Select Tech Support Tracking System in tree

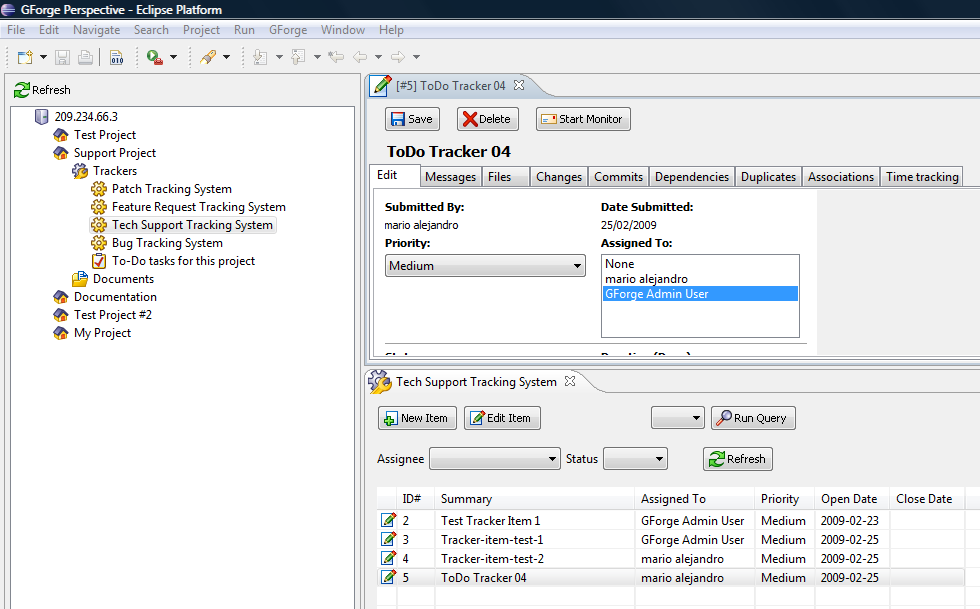192,225
